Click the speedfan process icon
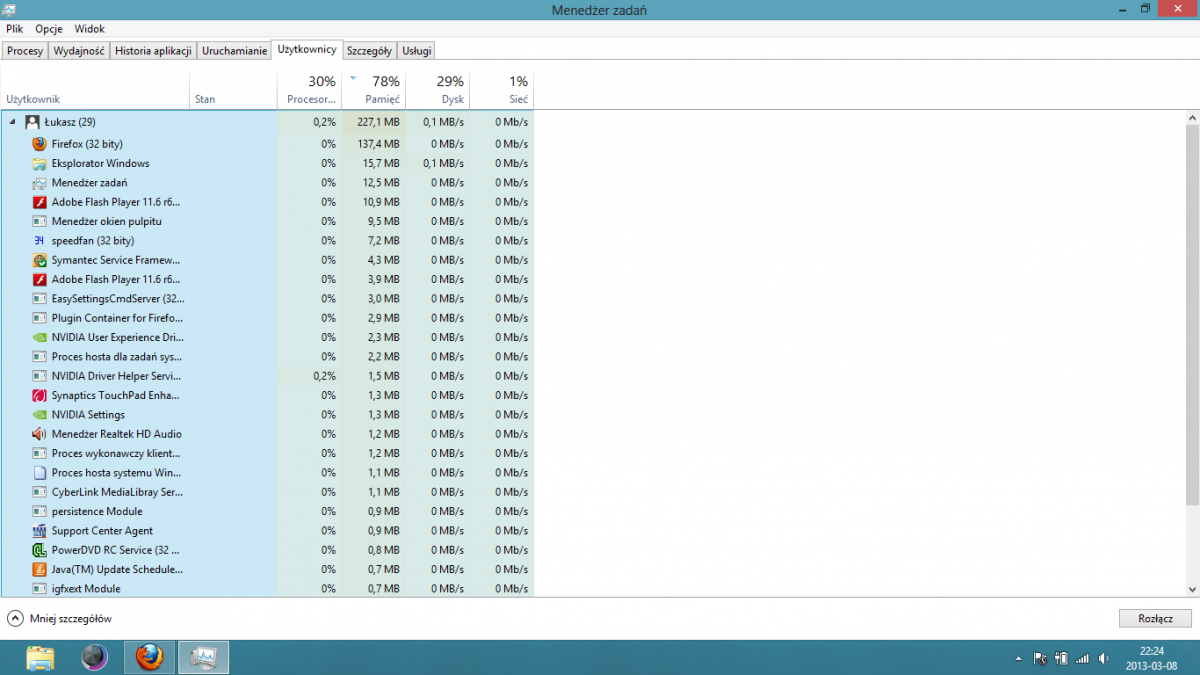1200x675 pixels. 39,241
